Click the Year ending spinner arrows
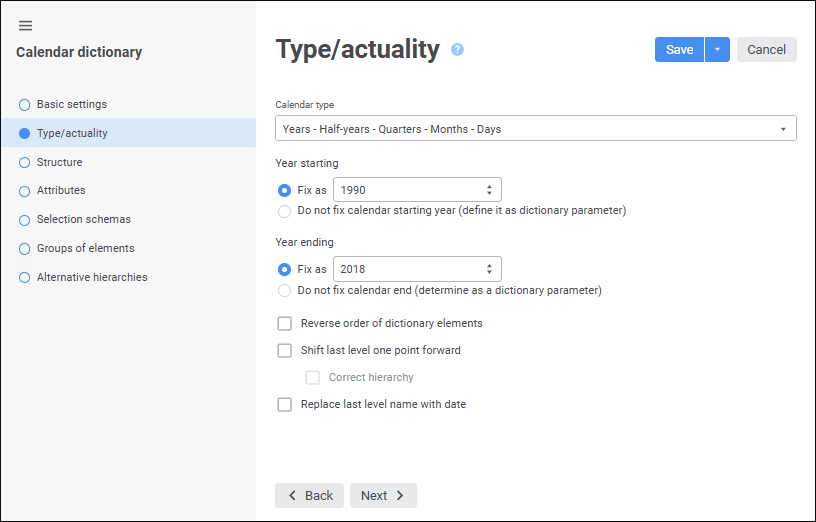Image resolution: width=816 pixels, height=522 pixels. (x=489, y=269)
